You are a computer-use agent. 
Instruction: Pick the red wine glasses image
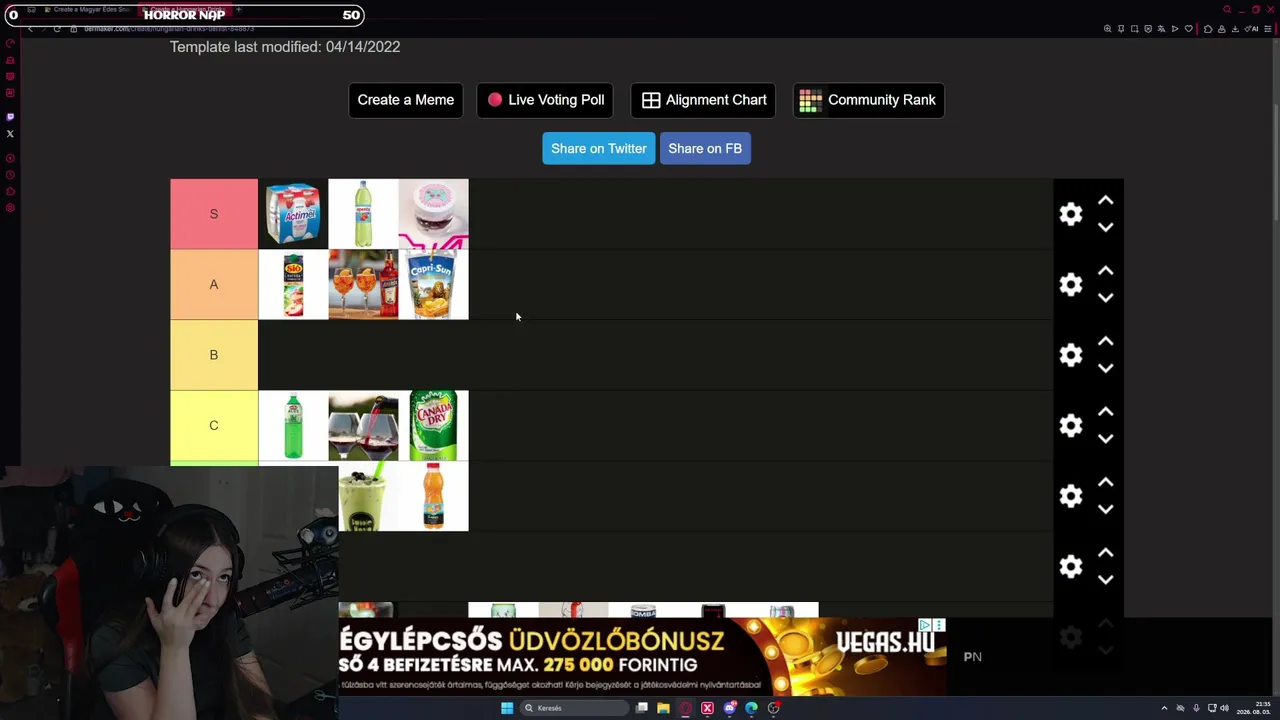click(x=363, y=426)
